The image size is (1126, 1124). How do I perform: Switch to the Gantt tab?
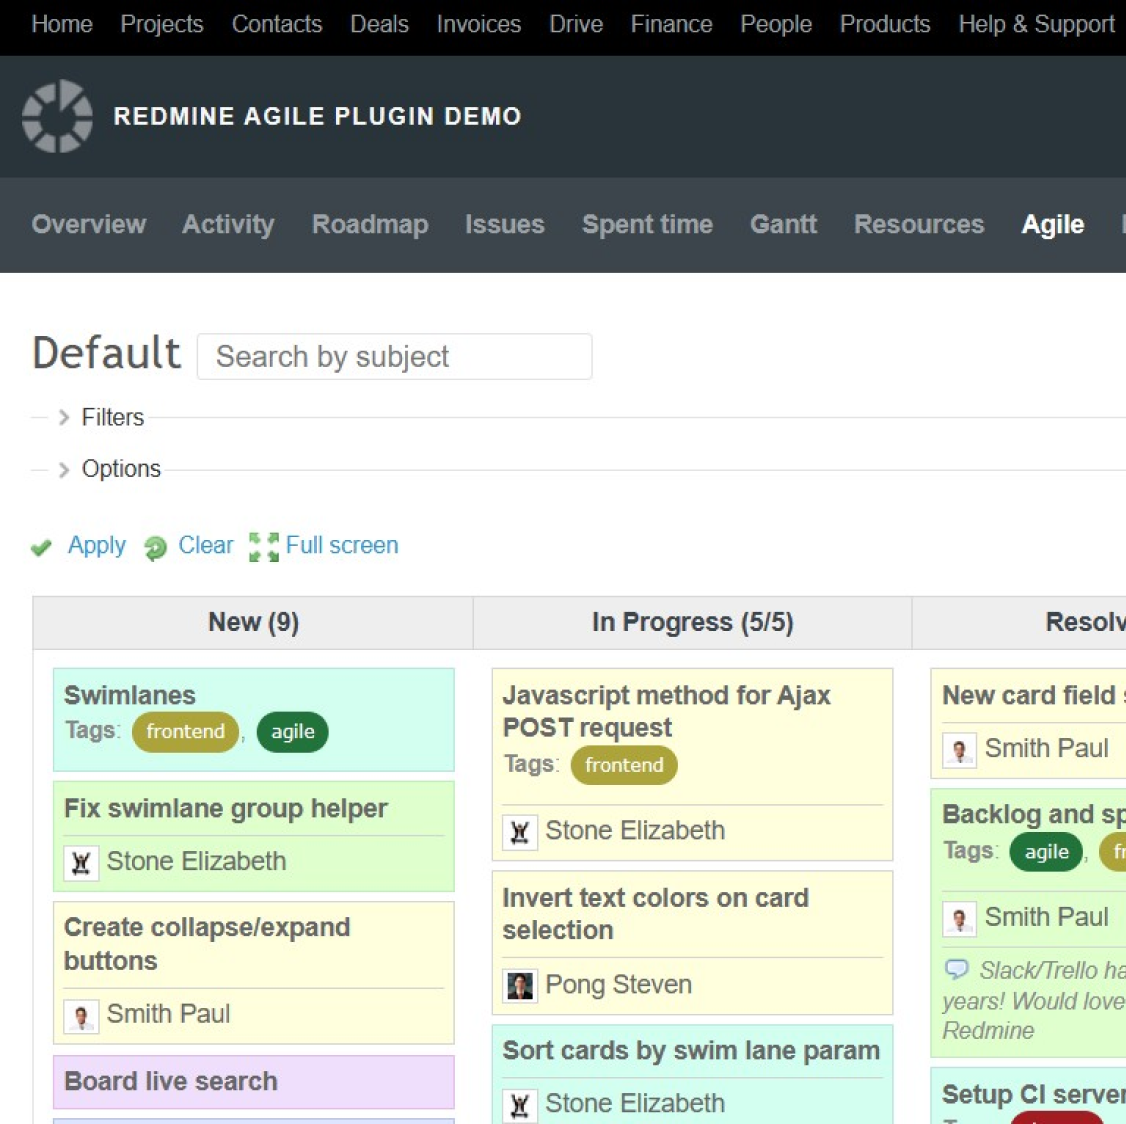[x=783, y=225]
